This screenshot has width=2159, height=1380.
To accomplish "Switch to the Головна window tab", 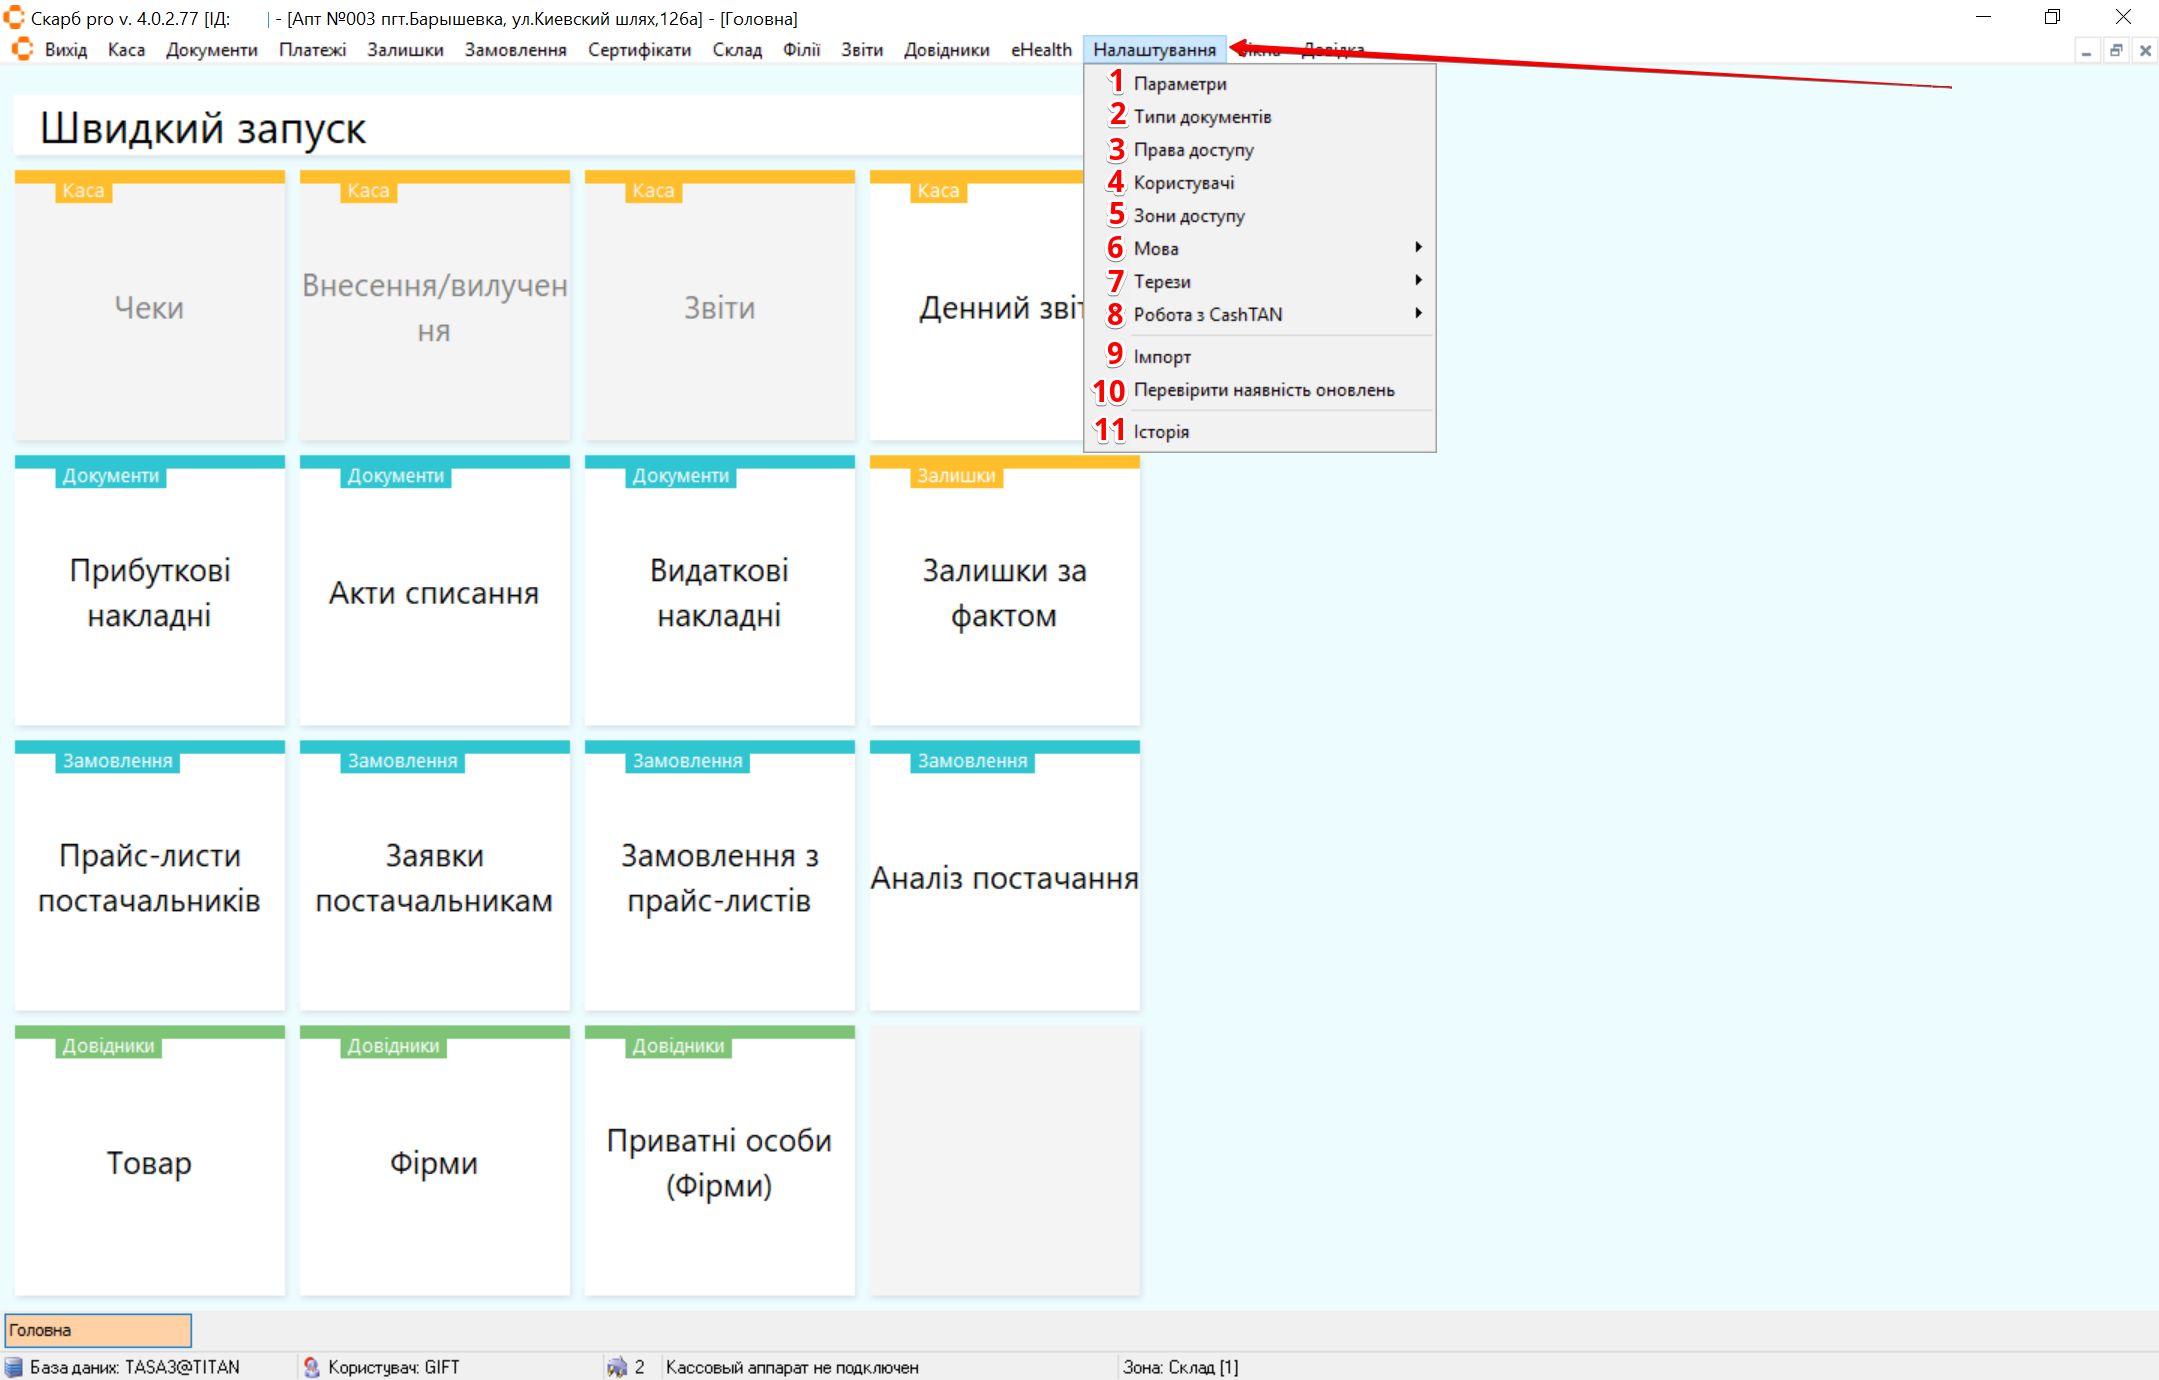I will coord(98,1330).
